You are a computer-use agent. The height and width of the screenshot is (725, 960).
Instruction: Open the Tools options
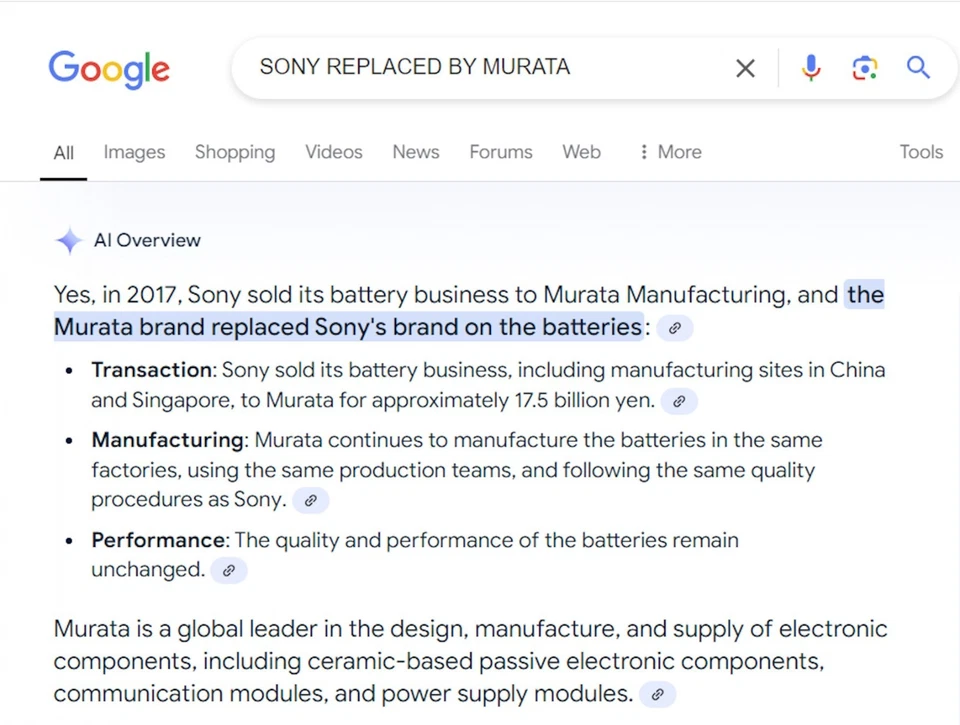tap(920, 152)
